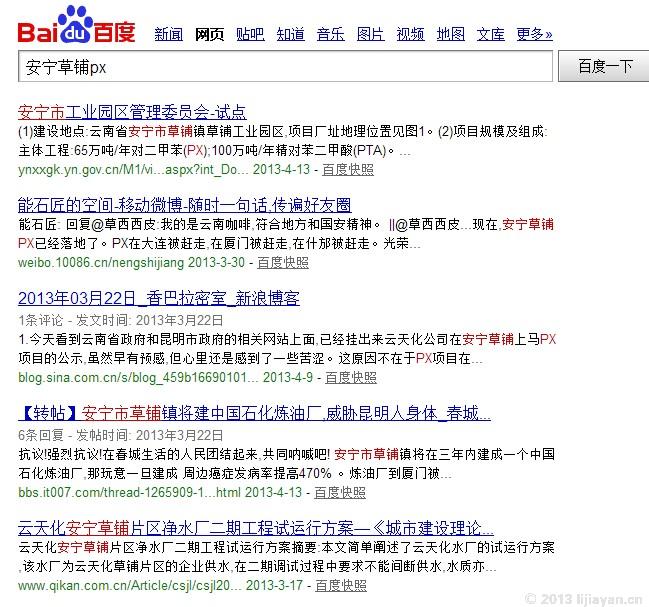
Task: Expand the 更多» link
Action: [x=534, y=34]
